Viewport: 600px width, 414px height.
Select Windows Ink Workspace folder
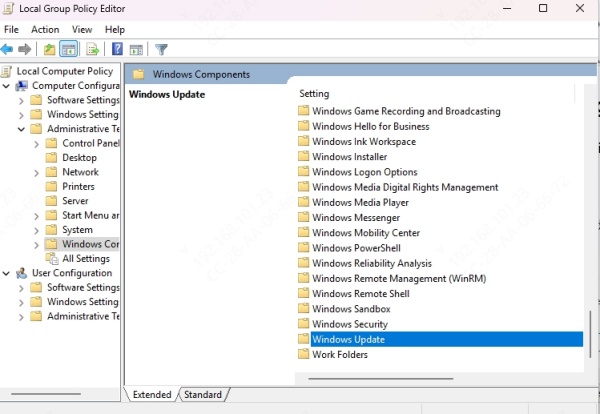tap(364, 142)
